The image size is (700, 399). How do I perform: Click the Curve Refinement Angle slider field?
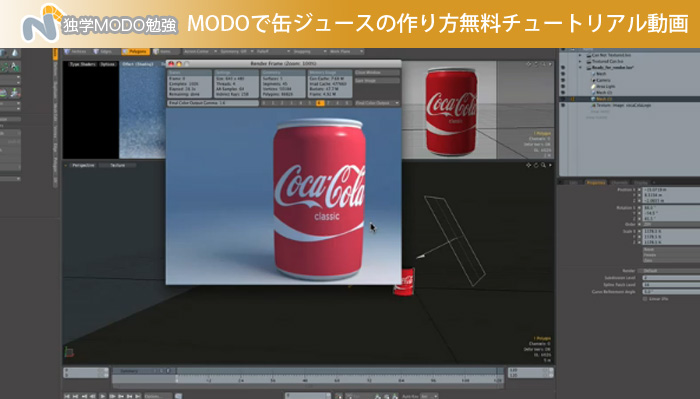pyautogui.click(x=671, y=292)
